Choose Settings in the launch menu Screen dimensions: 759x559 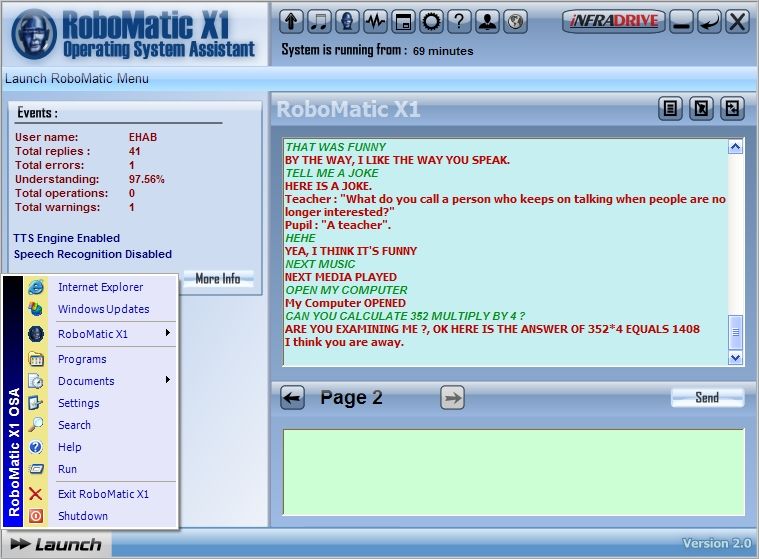click(x=78, y=403)
